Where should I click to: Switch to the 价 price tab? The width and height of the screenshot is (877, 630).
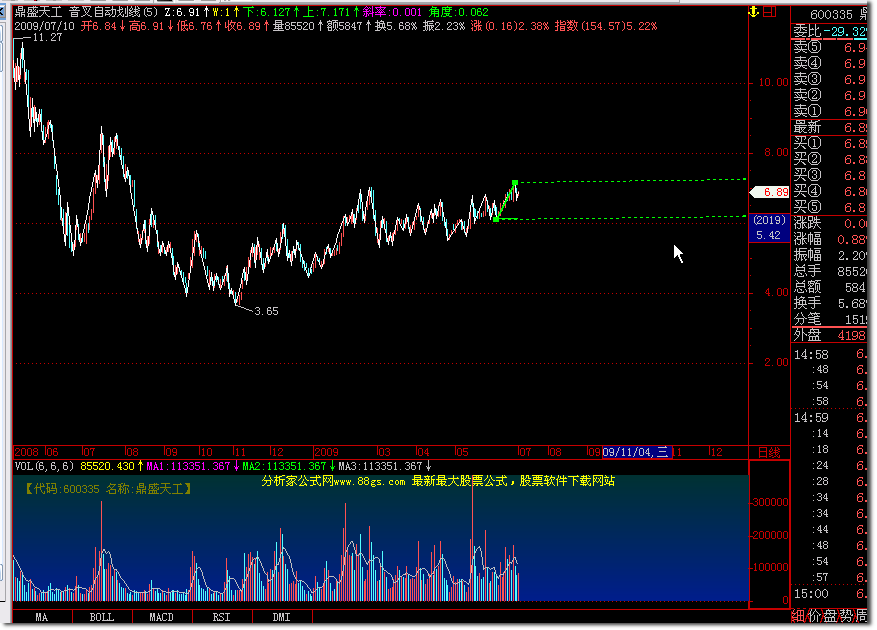(x=814, y=616)
